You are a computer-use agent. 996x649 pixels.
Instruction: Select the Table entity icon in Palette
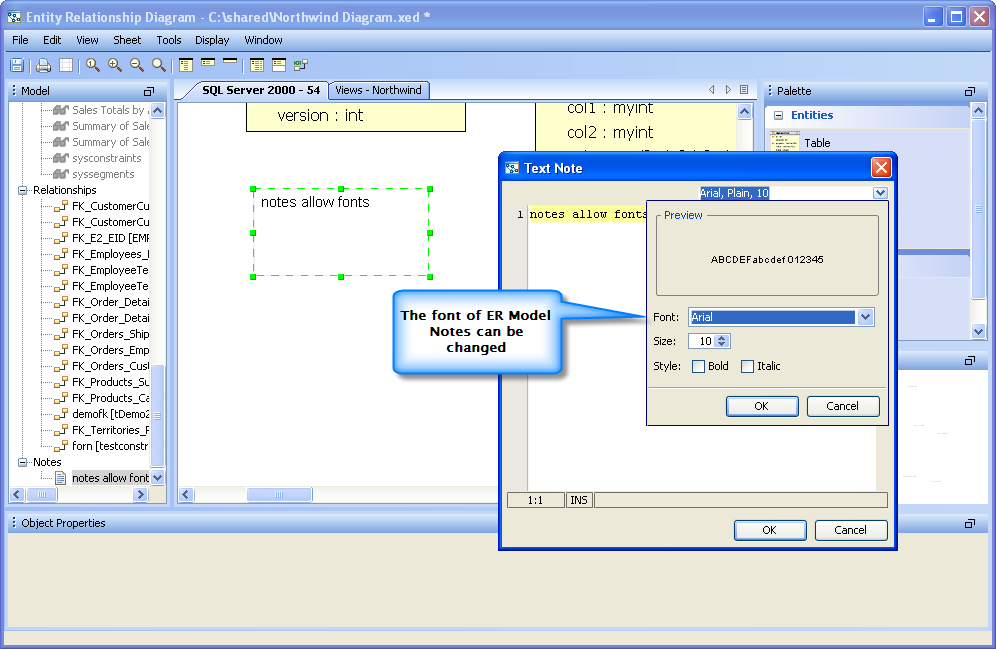point(784,141)
